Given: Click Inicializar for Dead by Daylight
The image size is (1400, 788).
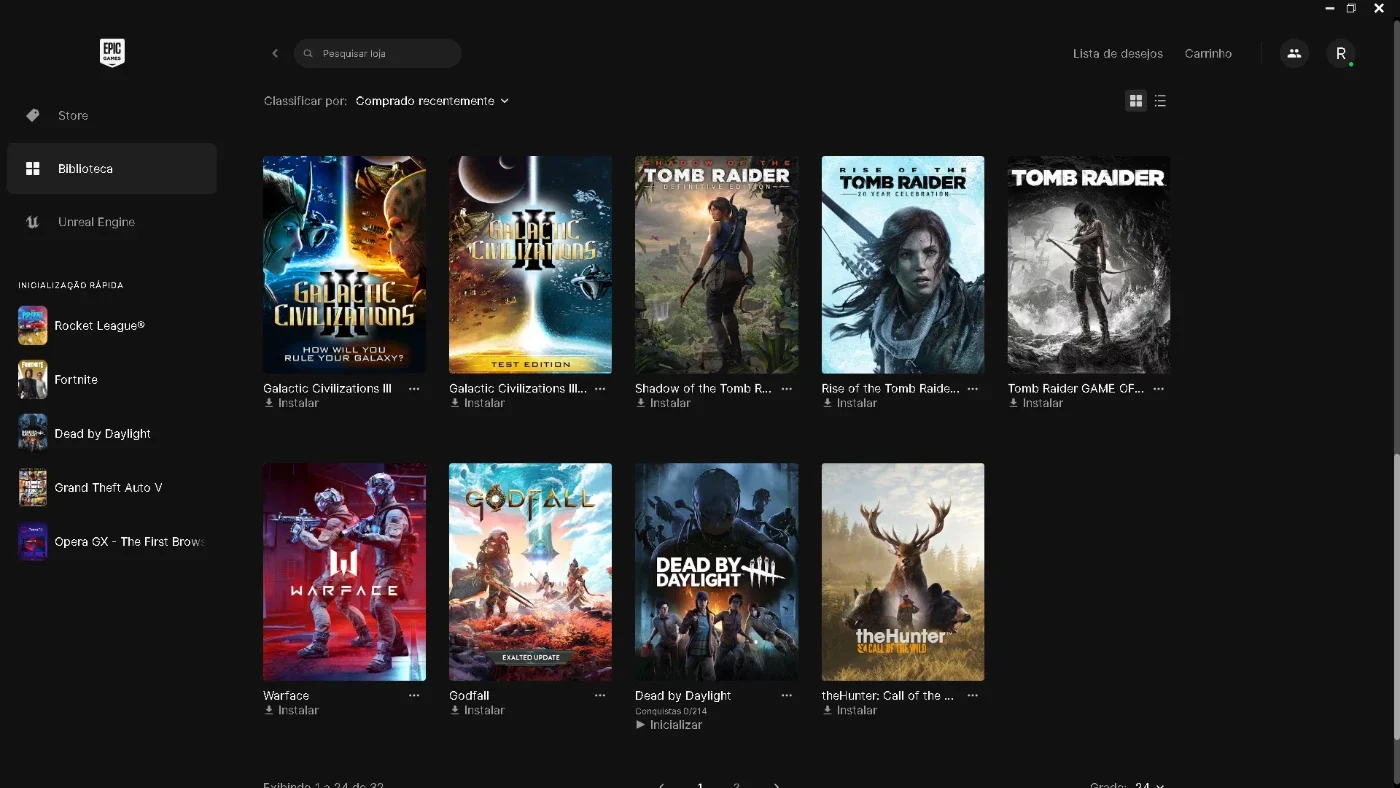Looking at the screenshot, I should (x=669, y=725).
